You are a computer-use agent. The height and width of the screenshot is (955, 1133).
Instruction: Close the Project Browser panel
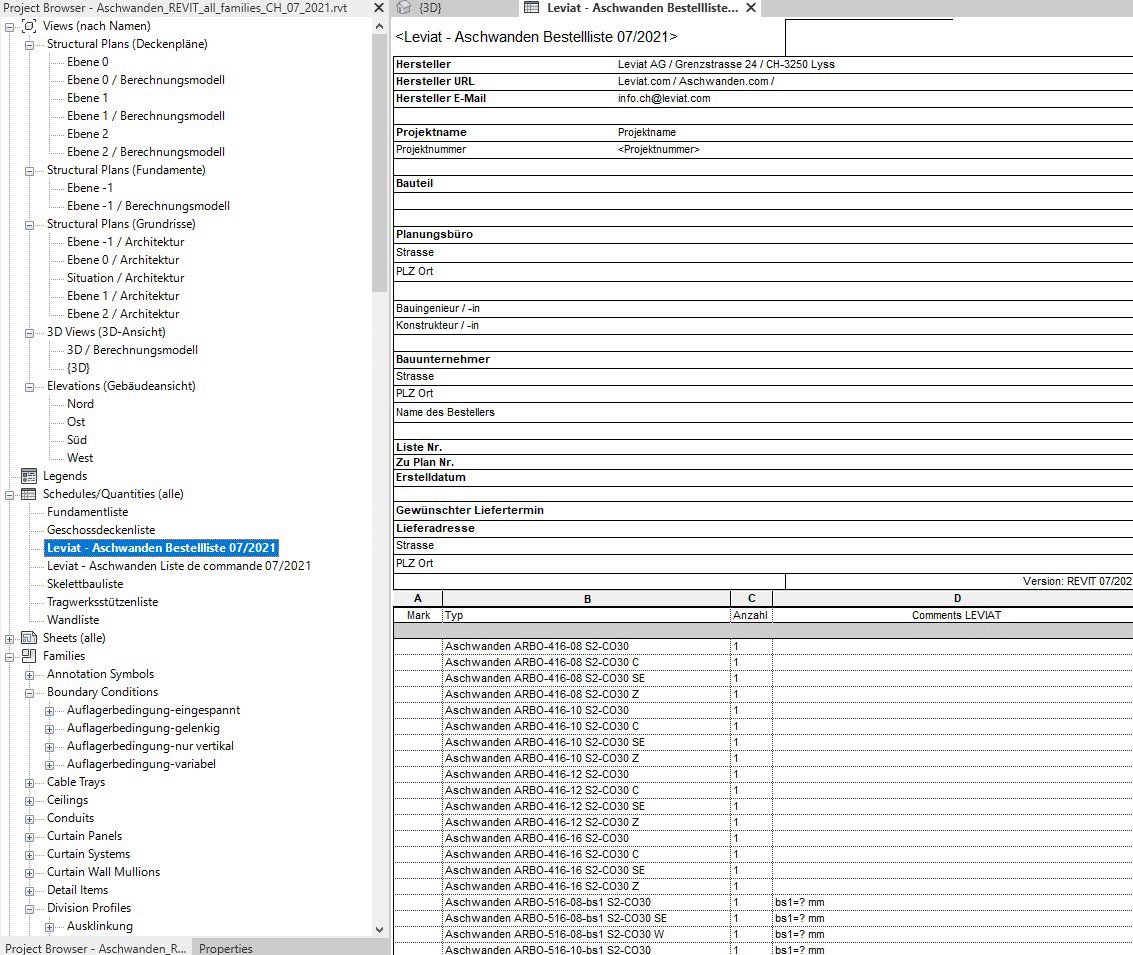tap(379, 8)
